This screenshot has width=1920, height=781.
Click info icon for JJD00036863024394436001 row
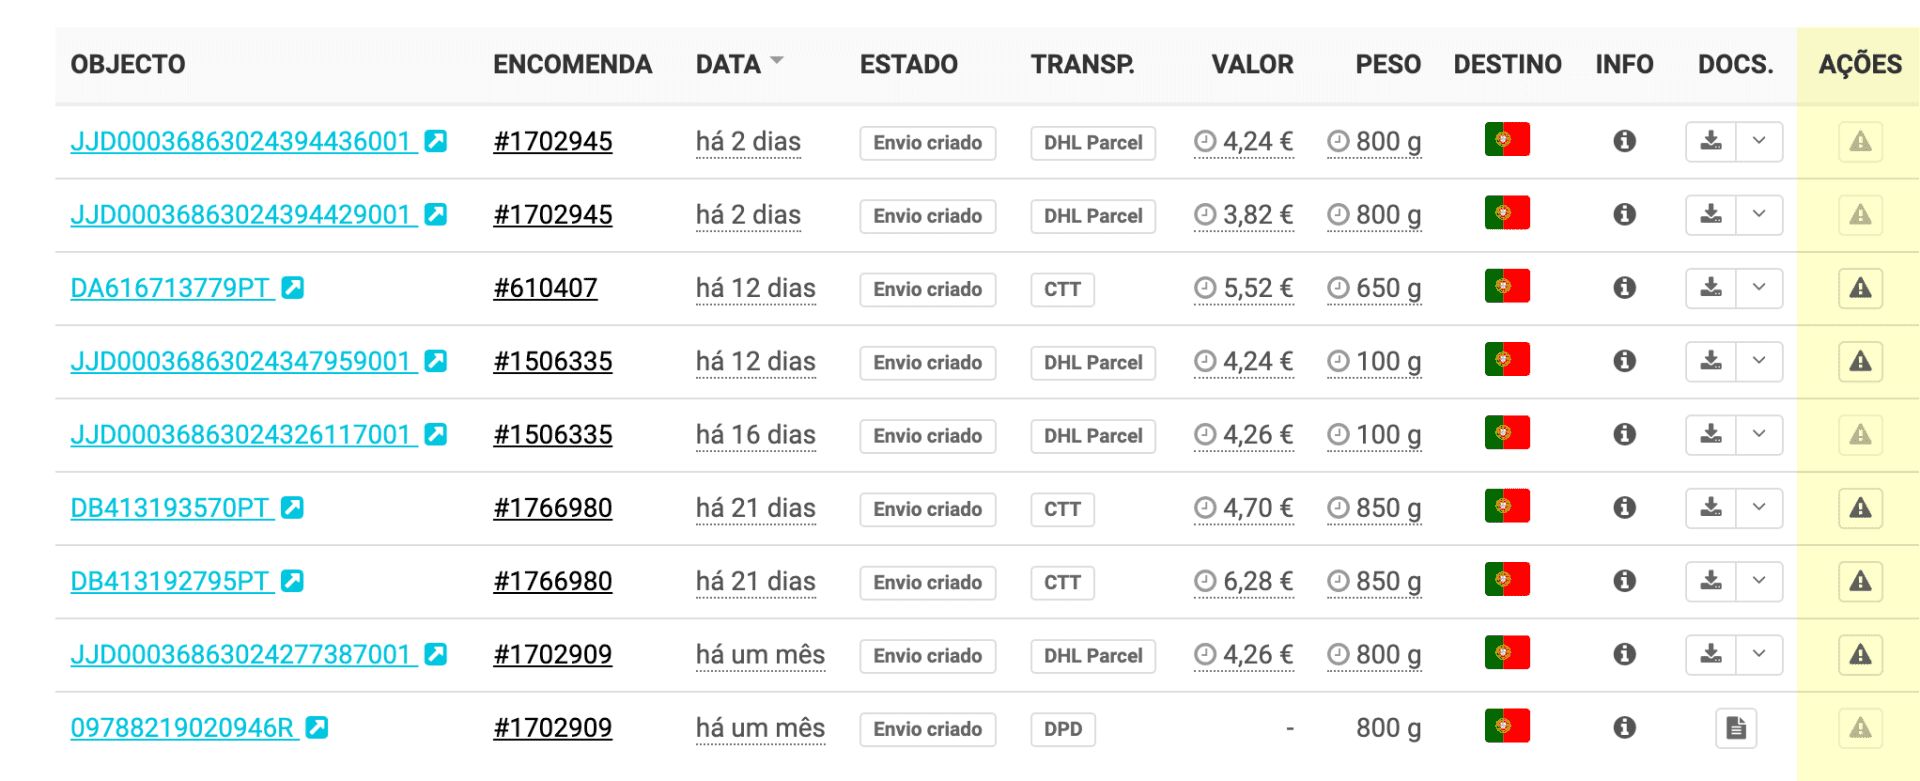click(1624, 141)
